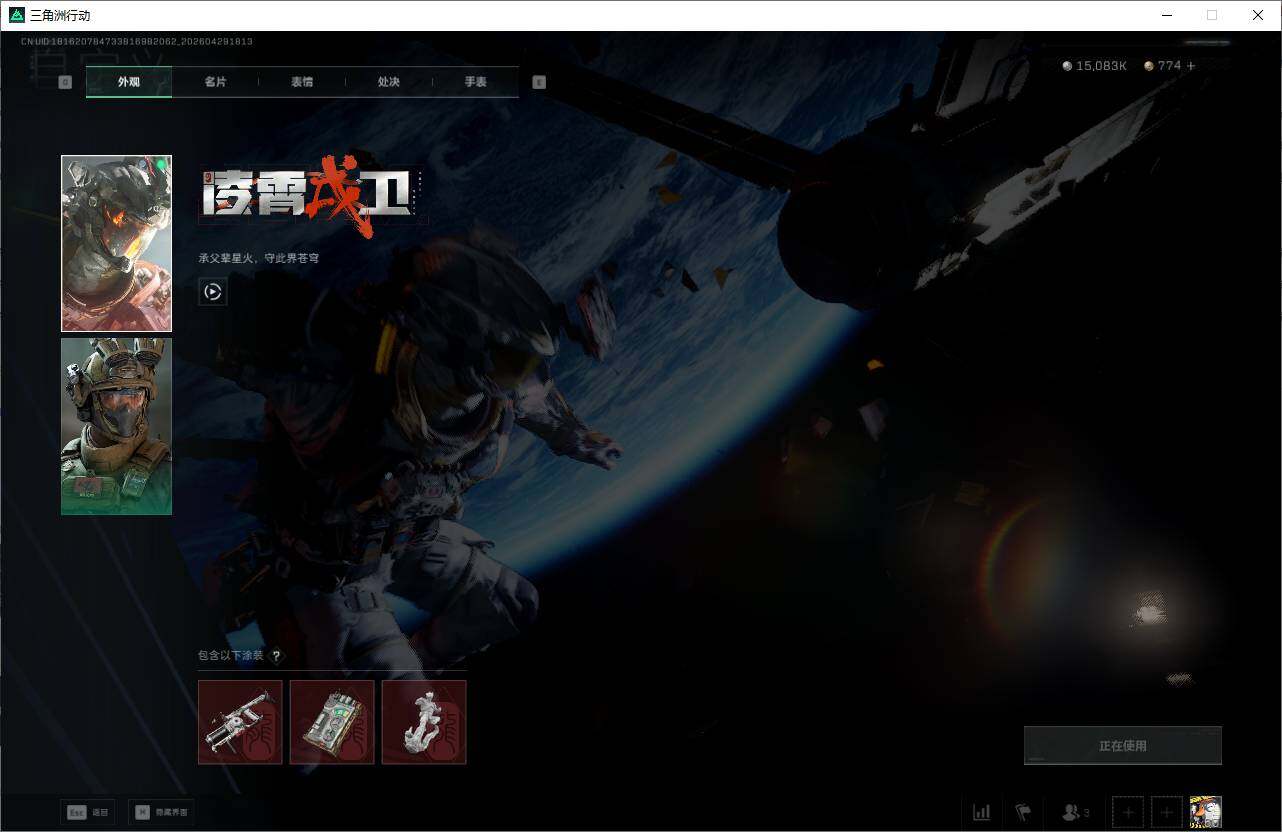Viewport: 1282px width, 832px height.
Task: Select the 外观 tab
Action: click(x=129, y=82)
